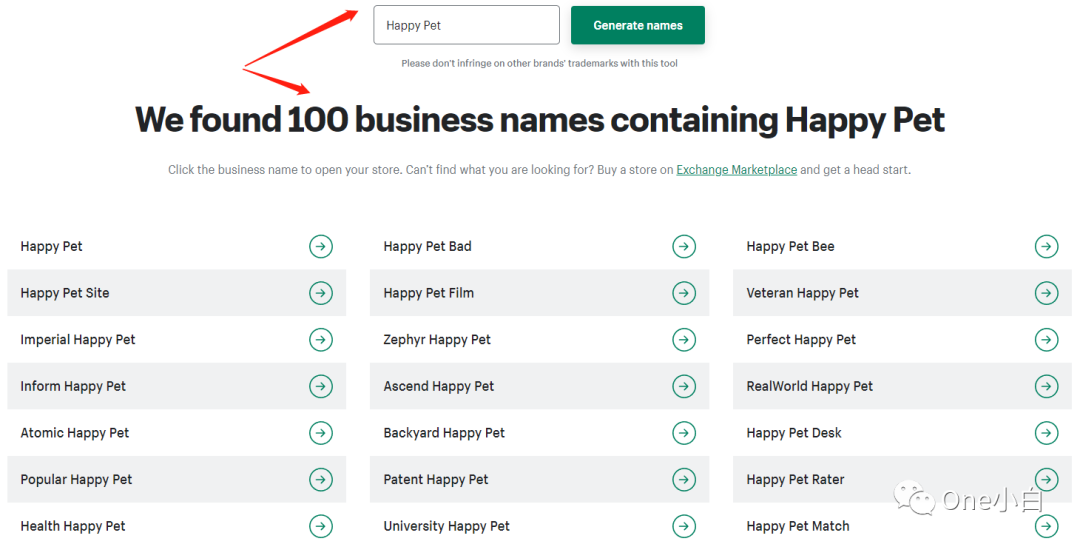Screen dimensions: 1080x547
Task: Pick the Ascend Happy Pet name
Action: tap(438, 386)
